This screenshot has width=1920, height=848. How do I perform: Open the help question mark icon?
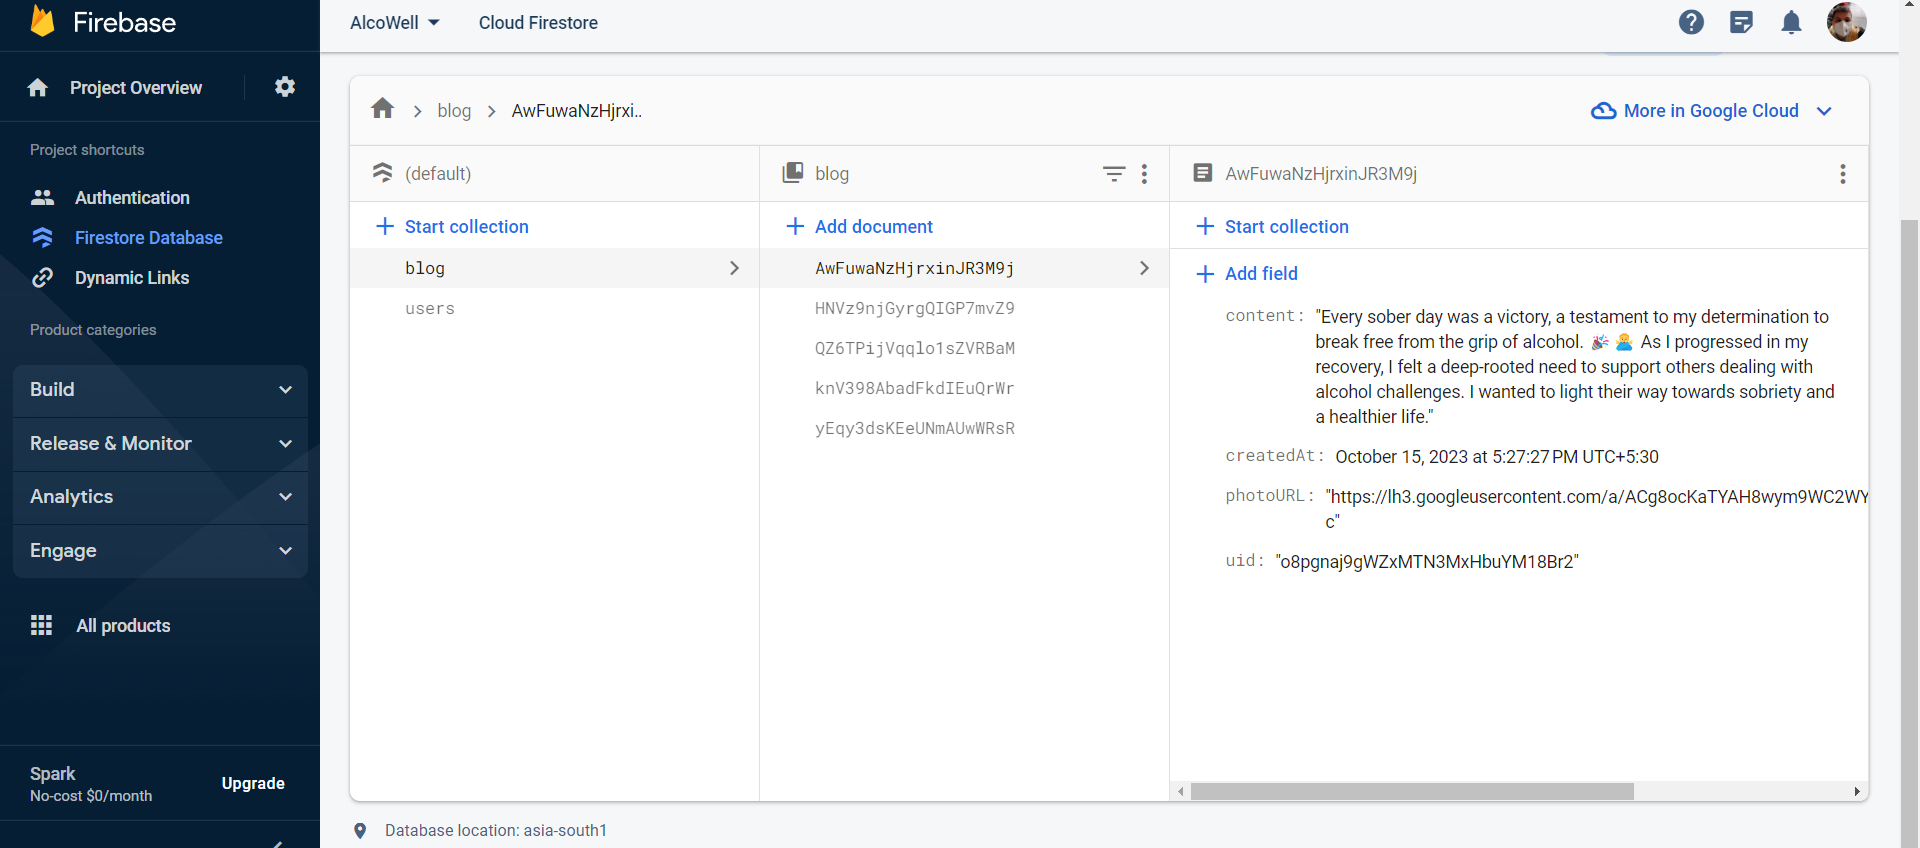coord(1691,22)
